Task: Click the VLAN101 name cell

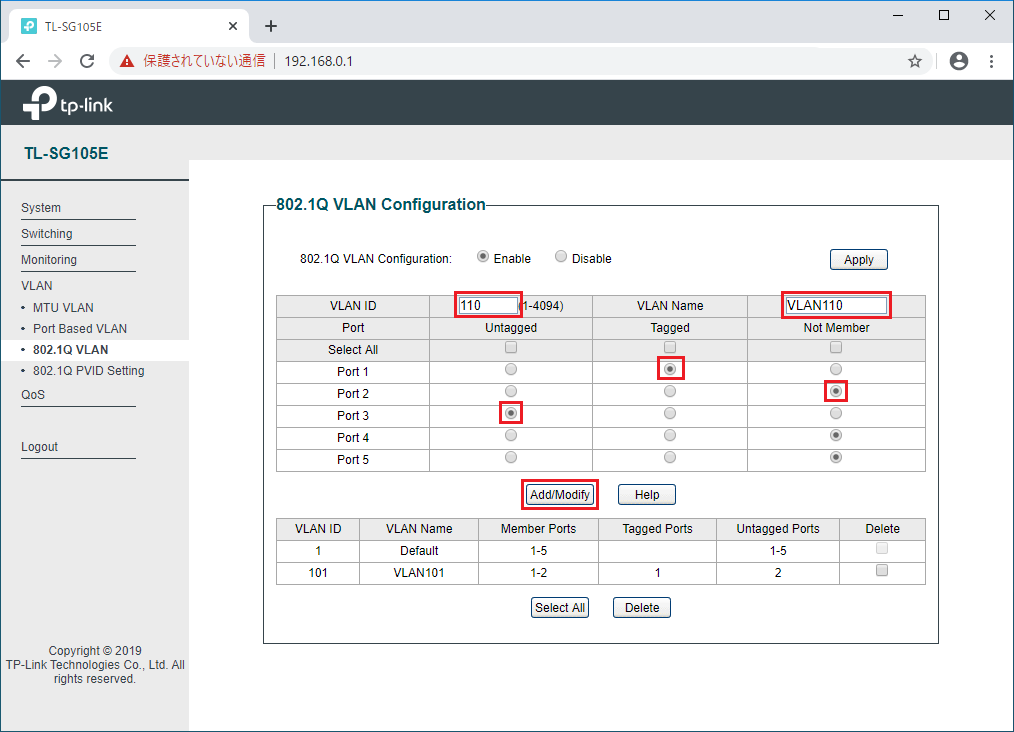Action: (x=419, y=573)
